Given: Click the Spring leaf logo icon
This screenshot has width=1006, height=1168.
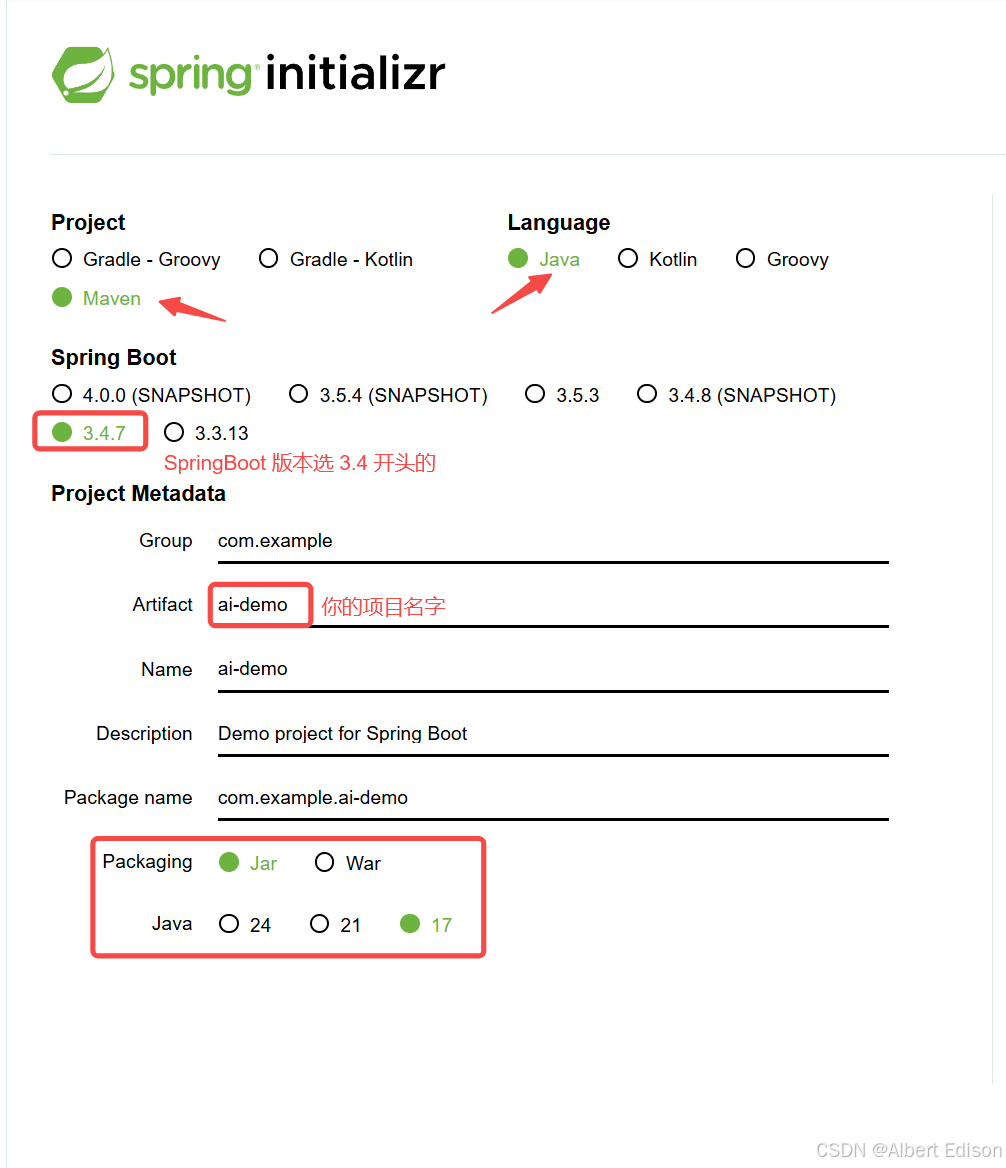Looking at the screenshot, I should point(83,74).
